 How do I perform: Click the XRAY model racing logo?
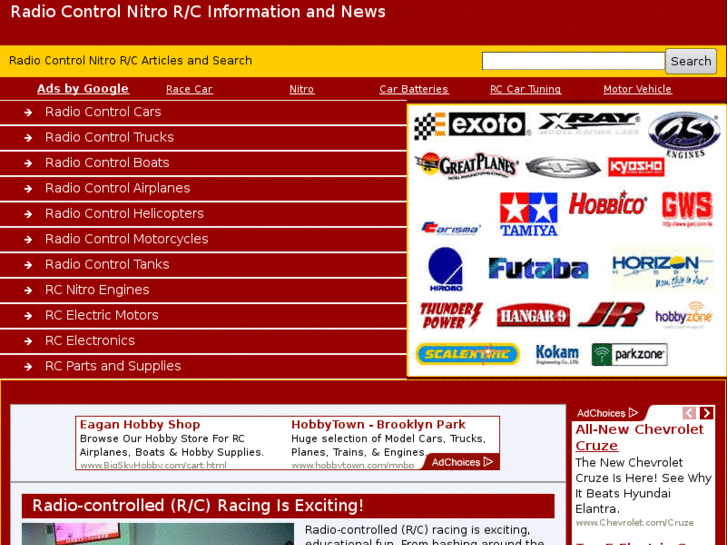tap(588, 123)
